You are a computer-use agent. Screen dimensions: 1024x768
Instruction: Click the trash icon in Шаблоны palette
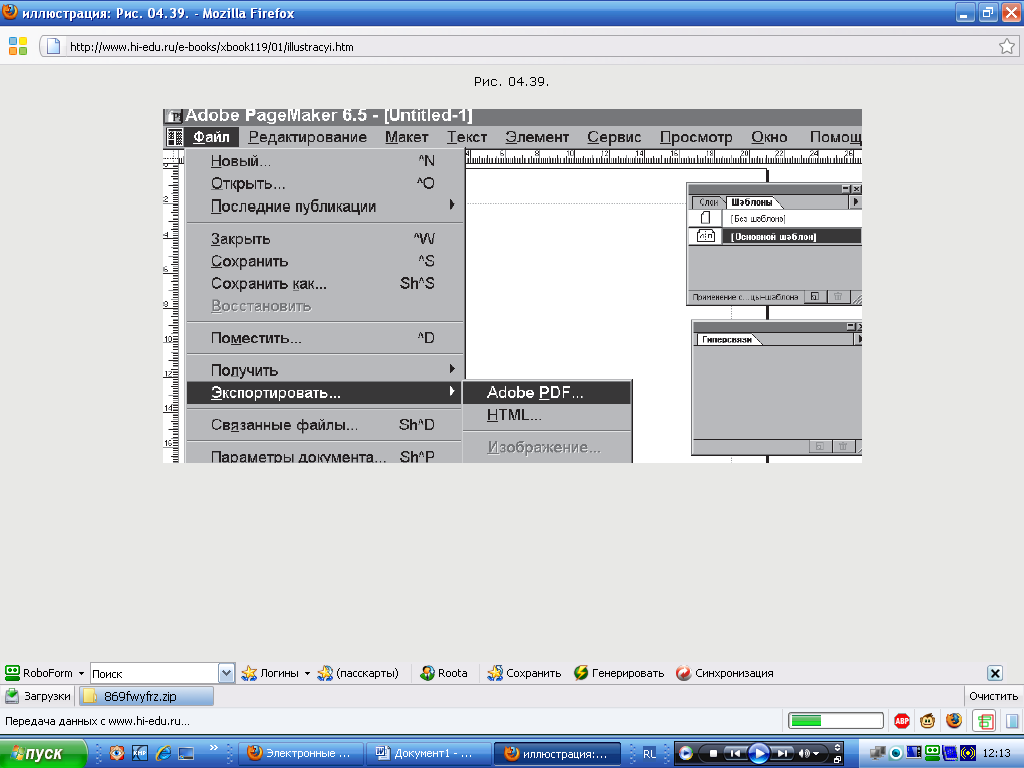[837, 297]
